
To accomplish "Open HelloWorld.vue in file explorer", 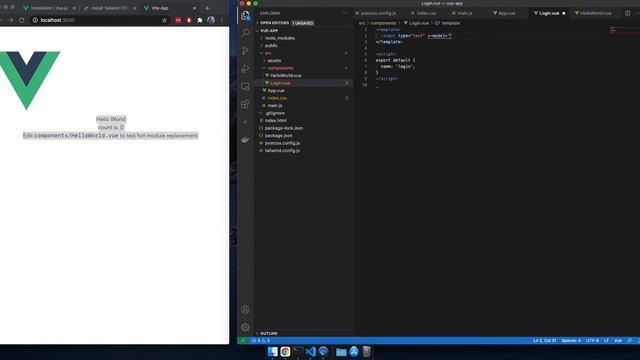I will (286, 76).
